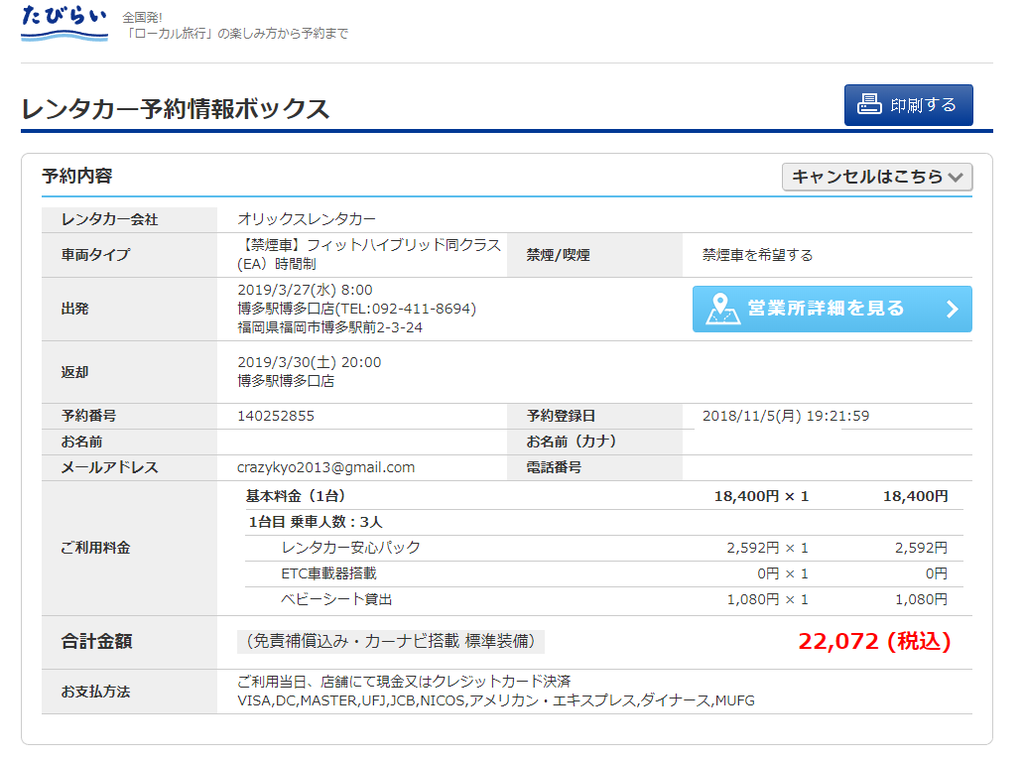Click the レンタカー会社 label
This screenshot has height=760, width=1024.
coord(110,219)
